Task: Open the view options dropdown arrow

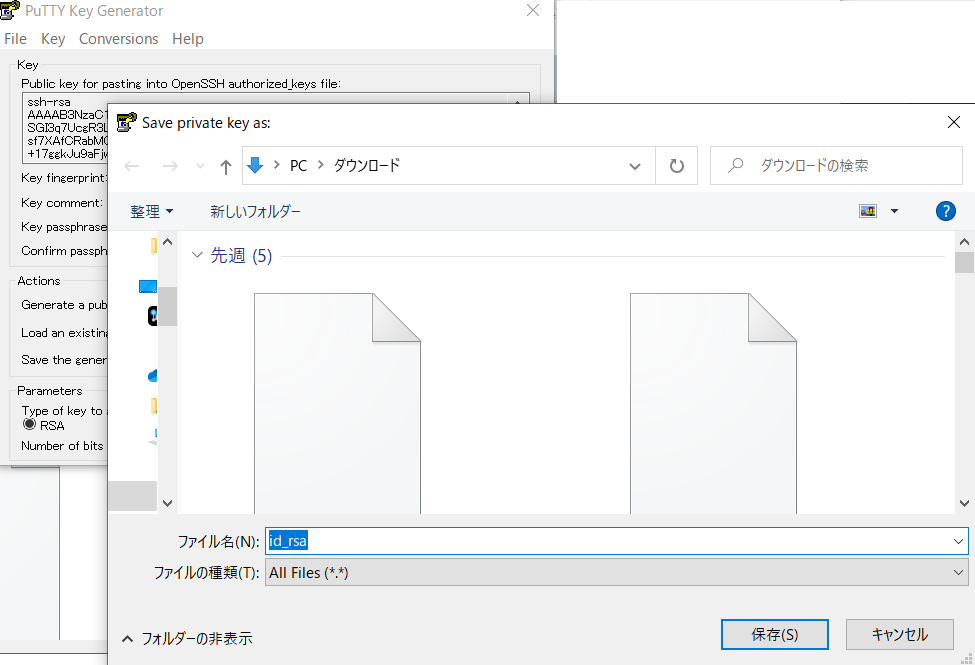Action: click(x=894, y=211)
